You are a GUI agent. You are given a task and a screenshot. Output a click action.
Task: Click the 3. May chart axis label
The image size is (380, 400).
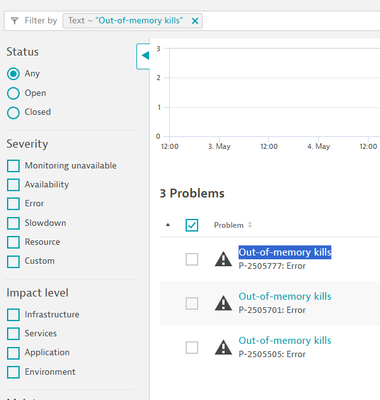coord(219,146)
